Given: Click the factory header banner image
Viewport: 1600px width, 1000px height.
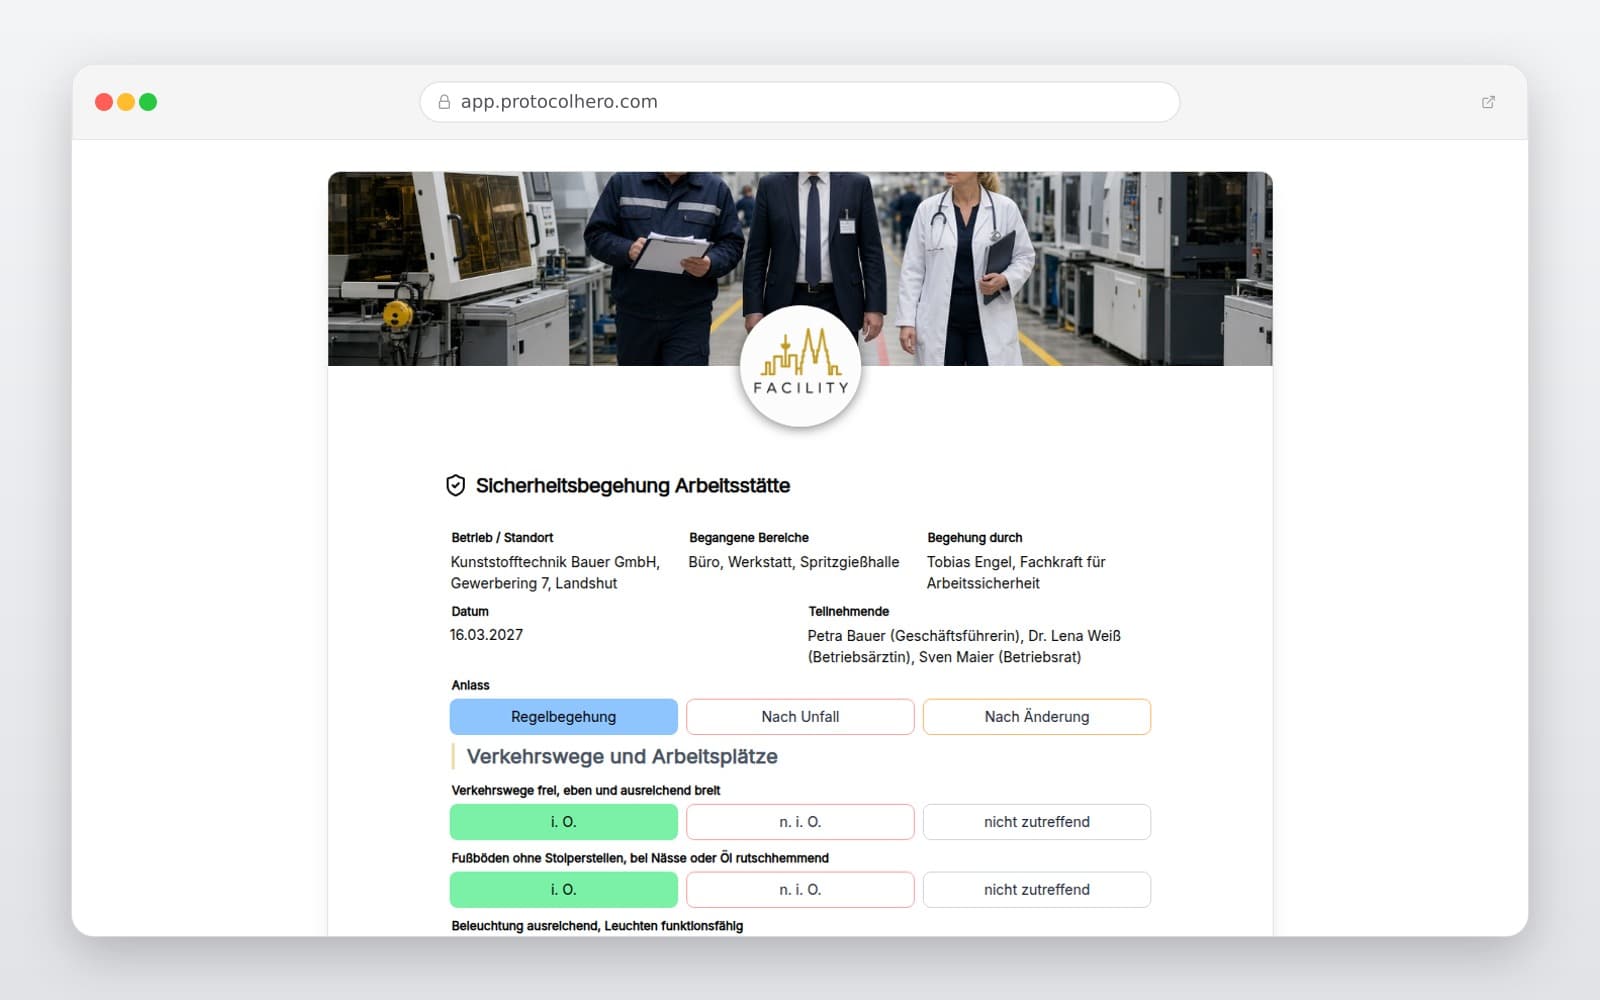Looking at the screenshot, I should point(800,269).
